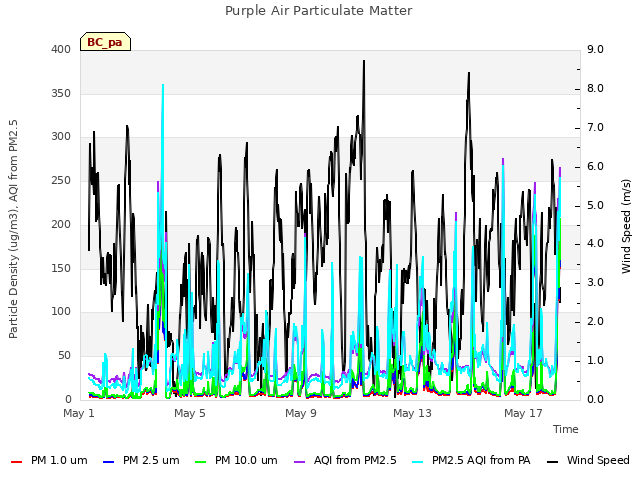
Task: Click the cyan PM2.5 AQI from PA swatch
Action: pos(418,462)
